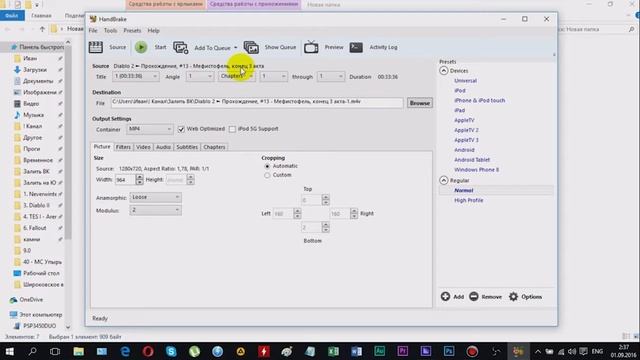
Task: Select the High Profile preset
Action: tap(469, 200)
